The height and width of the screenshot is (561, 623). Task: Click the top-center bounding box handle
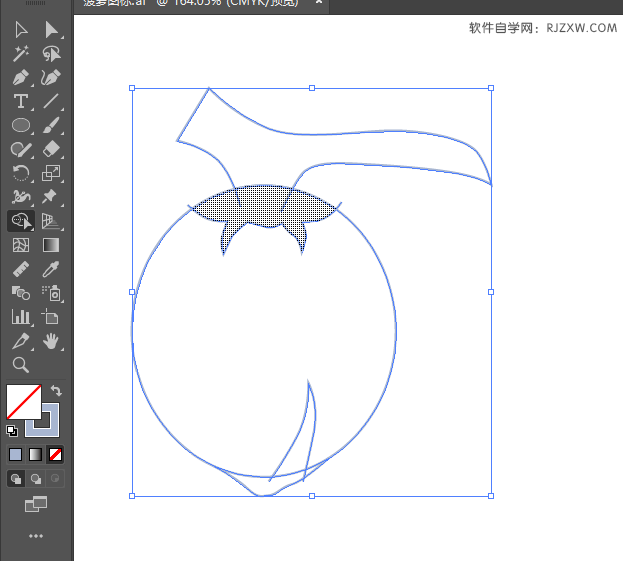click(312, 88)
